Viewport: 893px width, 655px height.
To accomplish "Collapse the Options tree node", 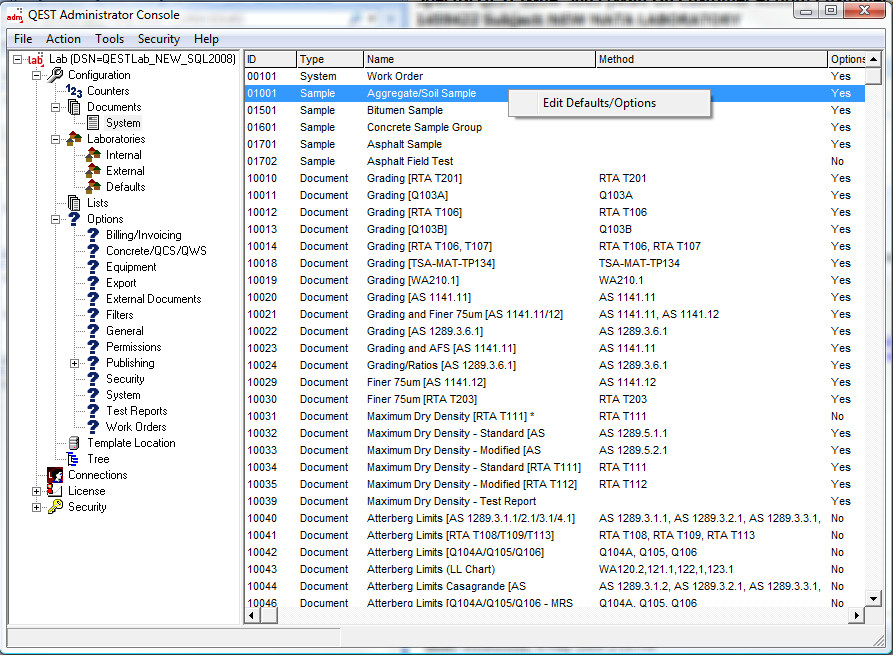I will [56, 219].
